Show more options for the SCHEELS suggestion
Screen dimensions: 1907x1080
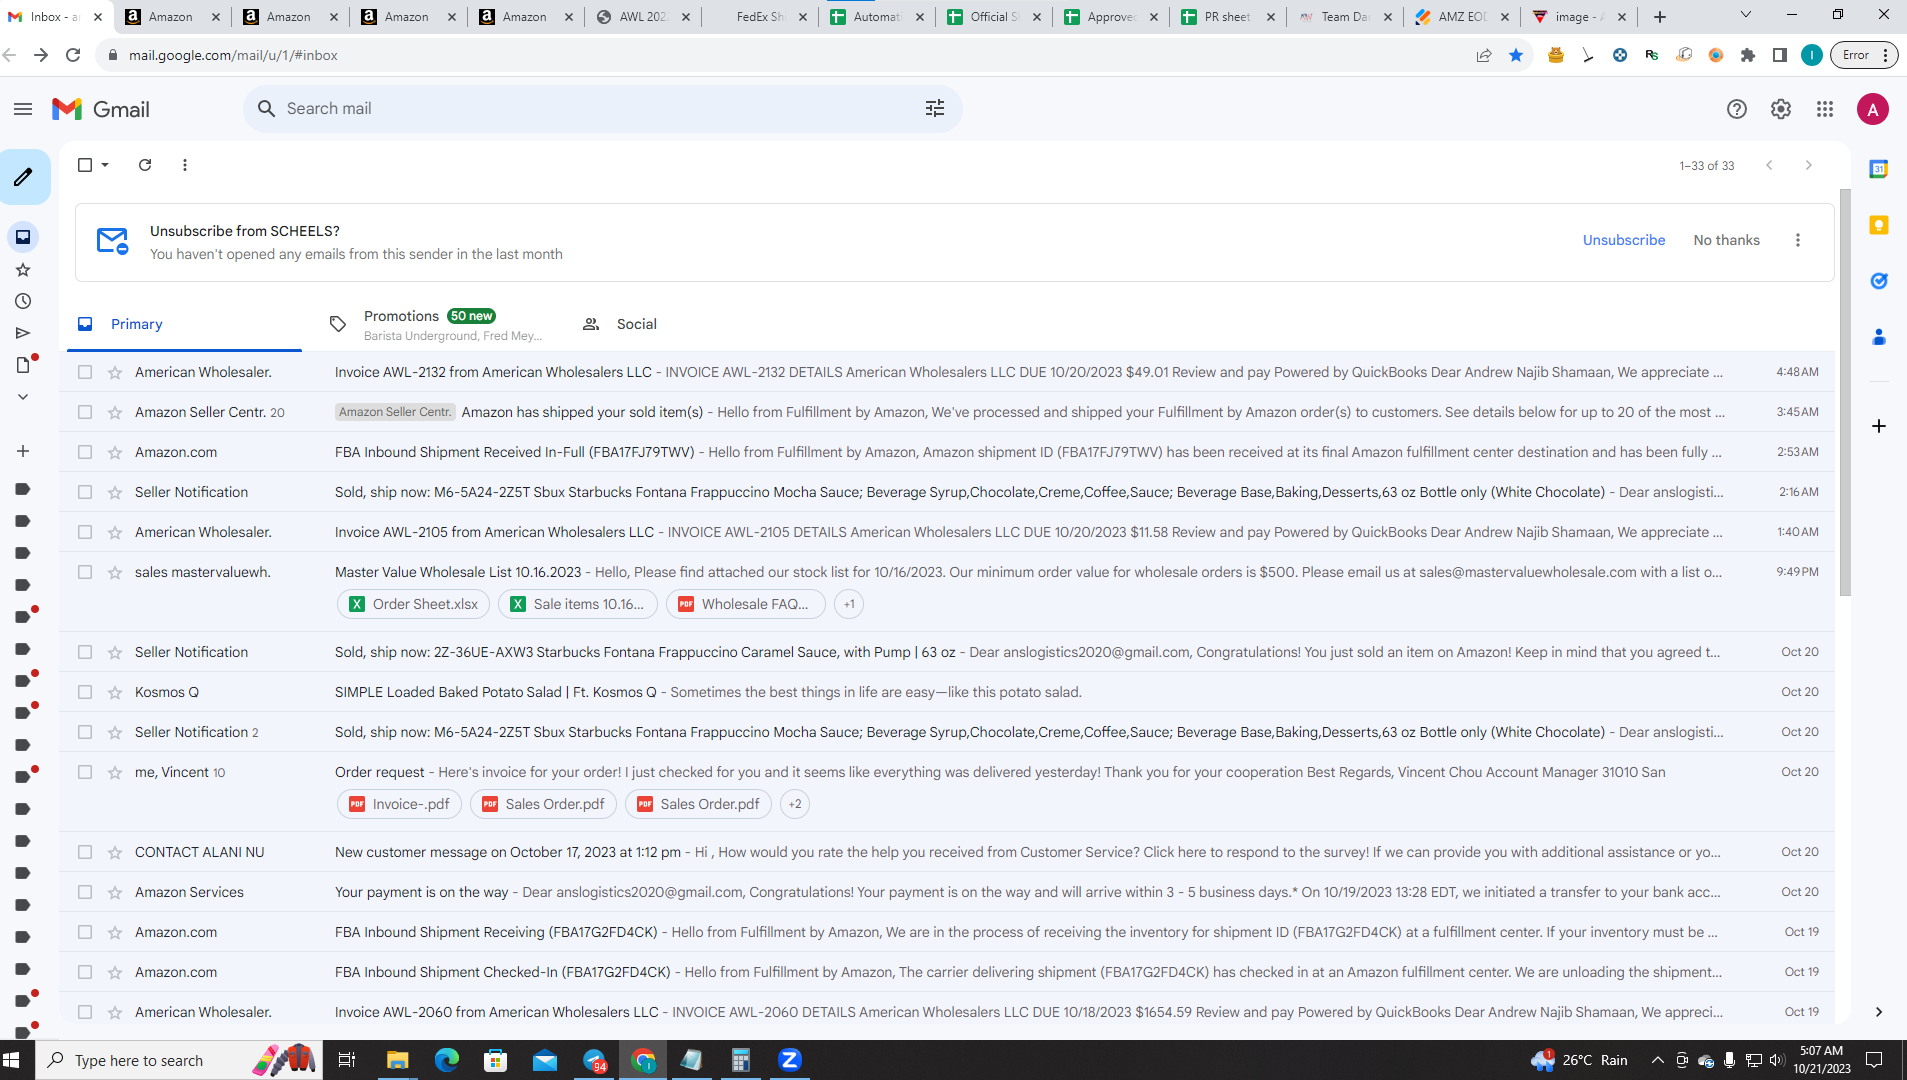[x=1798, y=240]
